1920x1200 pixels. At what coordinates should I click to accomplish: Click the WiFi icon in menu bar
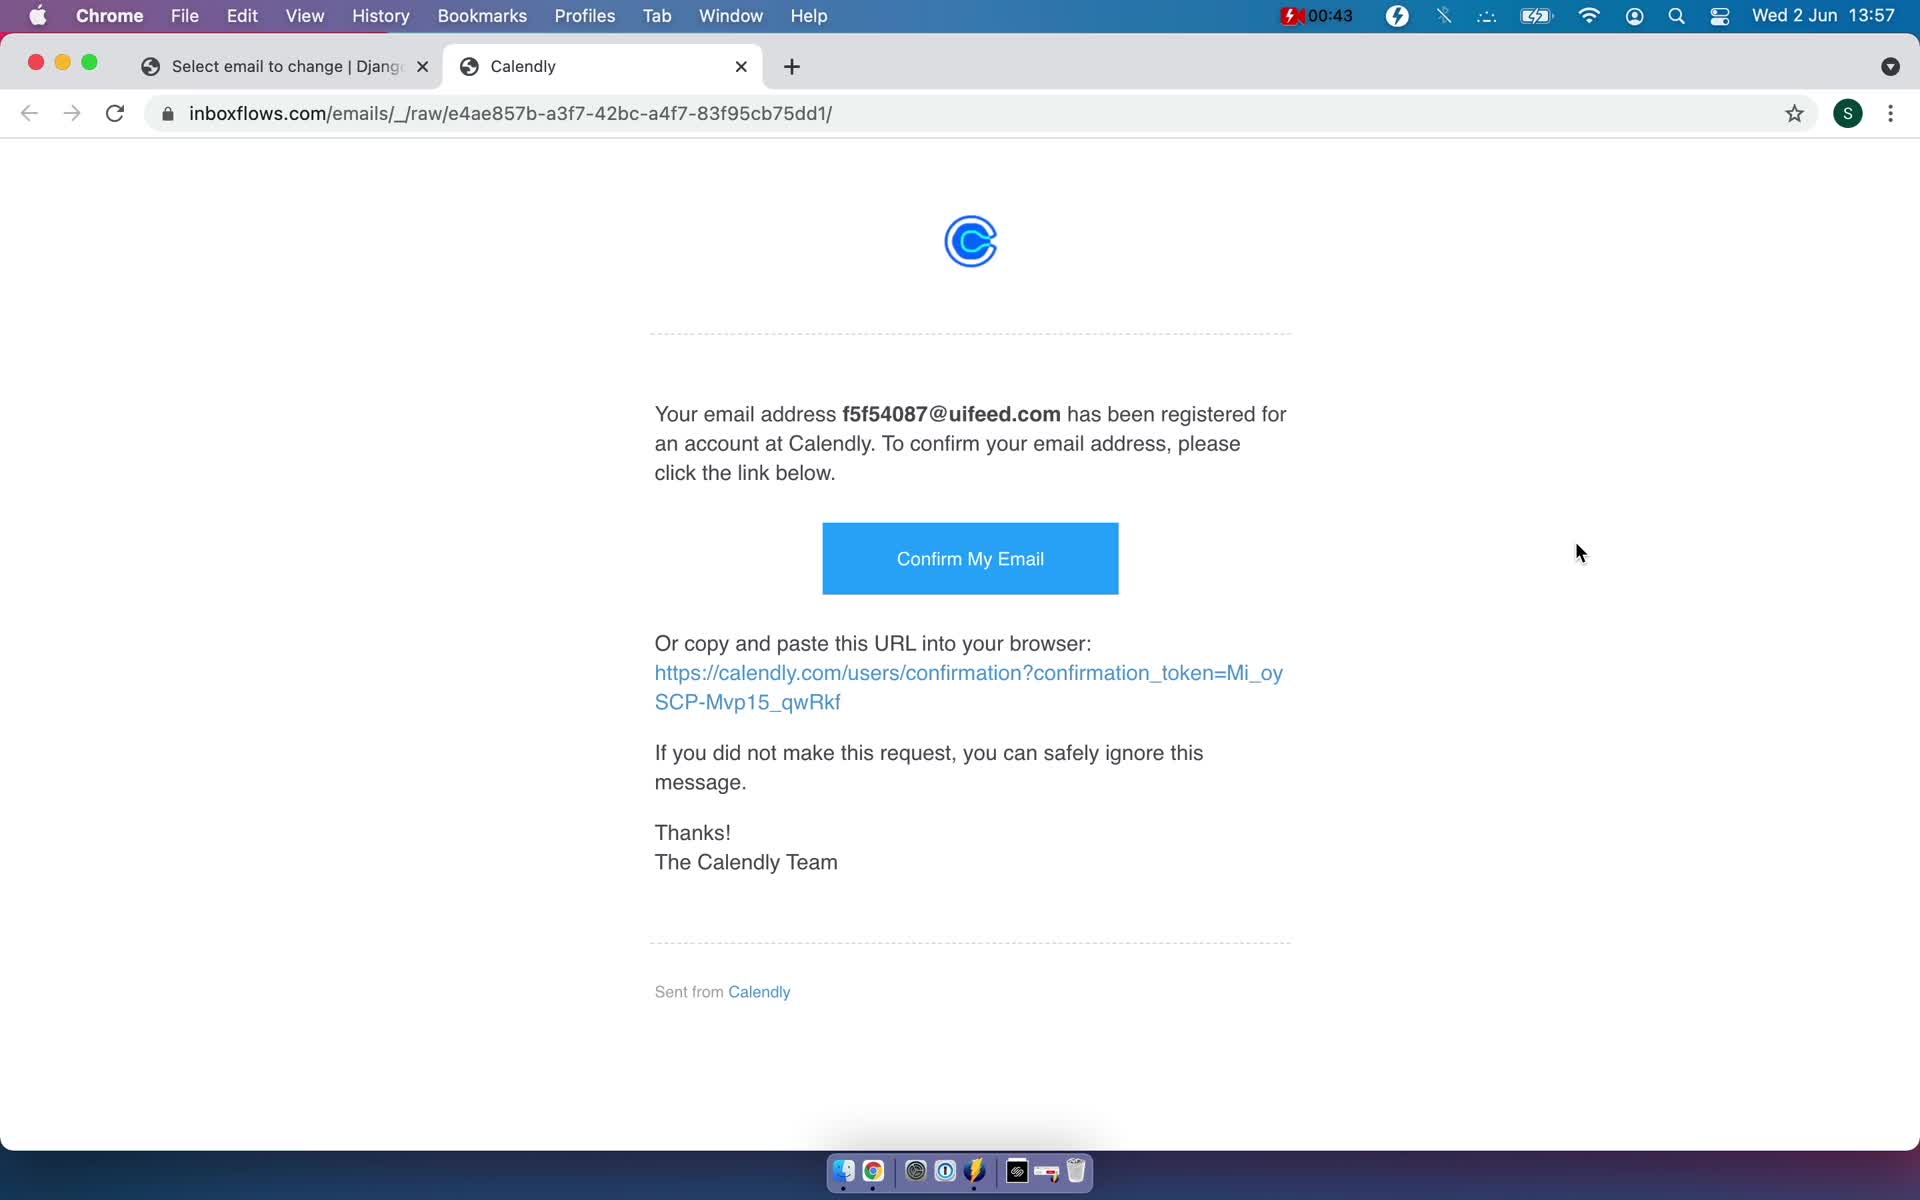pyautogui.click(x=1587, y=17)
